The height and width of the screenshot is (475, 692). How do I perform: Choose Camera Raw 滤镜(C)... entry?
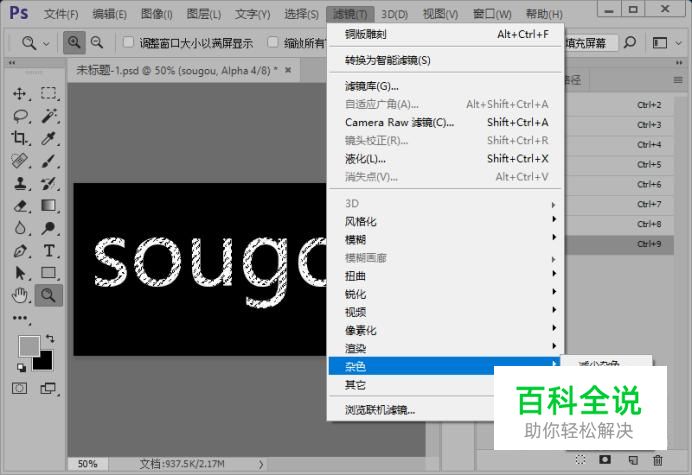(x=445, y=122)
